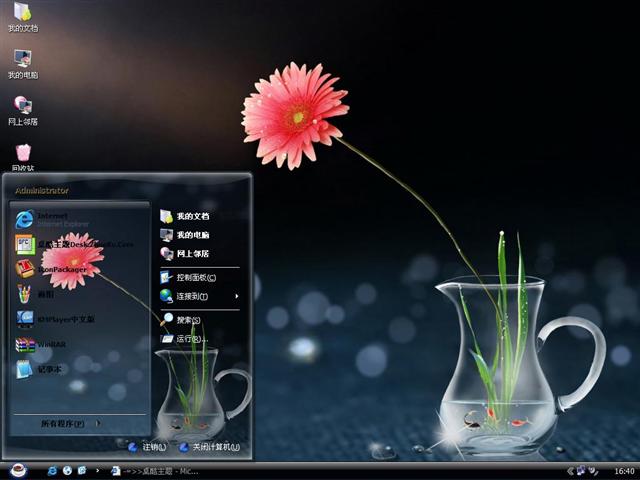Click the third quick launch icon
This screenshot has width=640, height=480.
[x=82, y=471]
